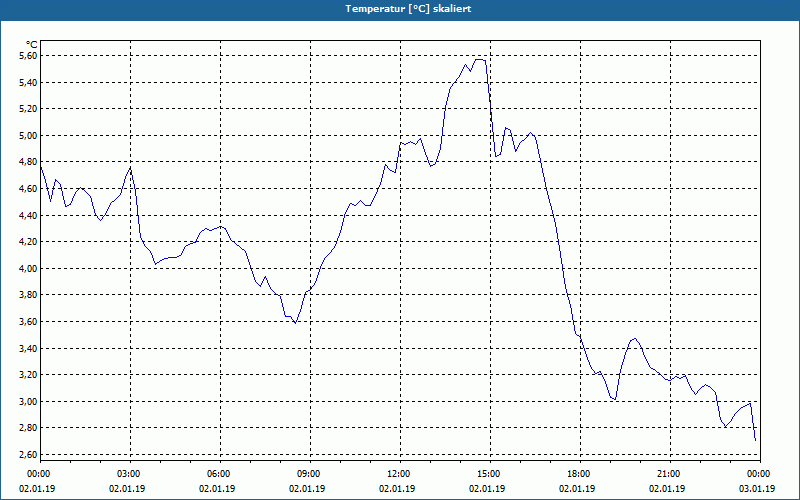Select the 5,60 y-axis value
The height and width of the screenshot is (500, 800).
(28, 56)
